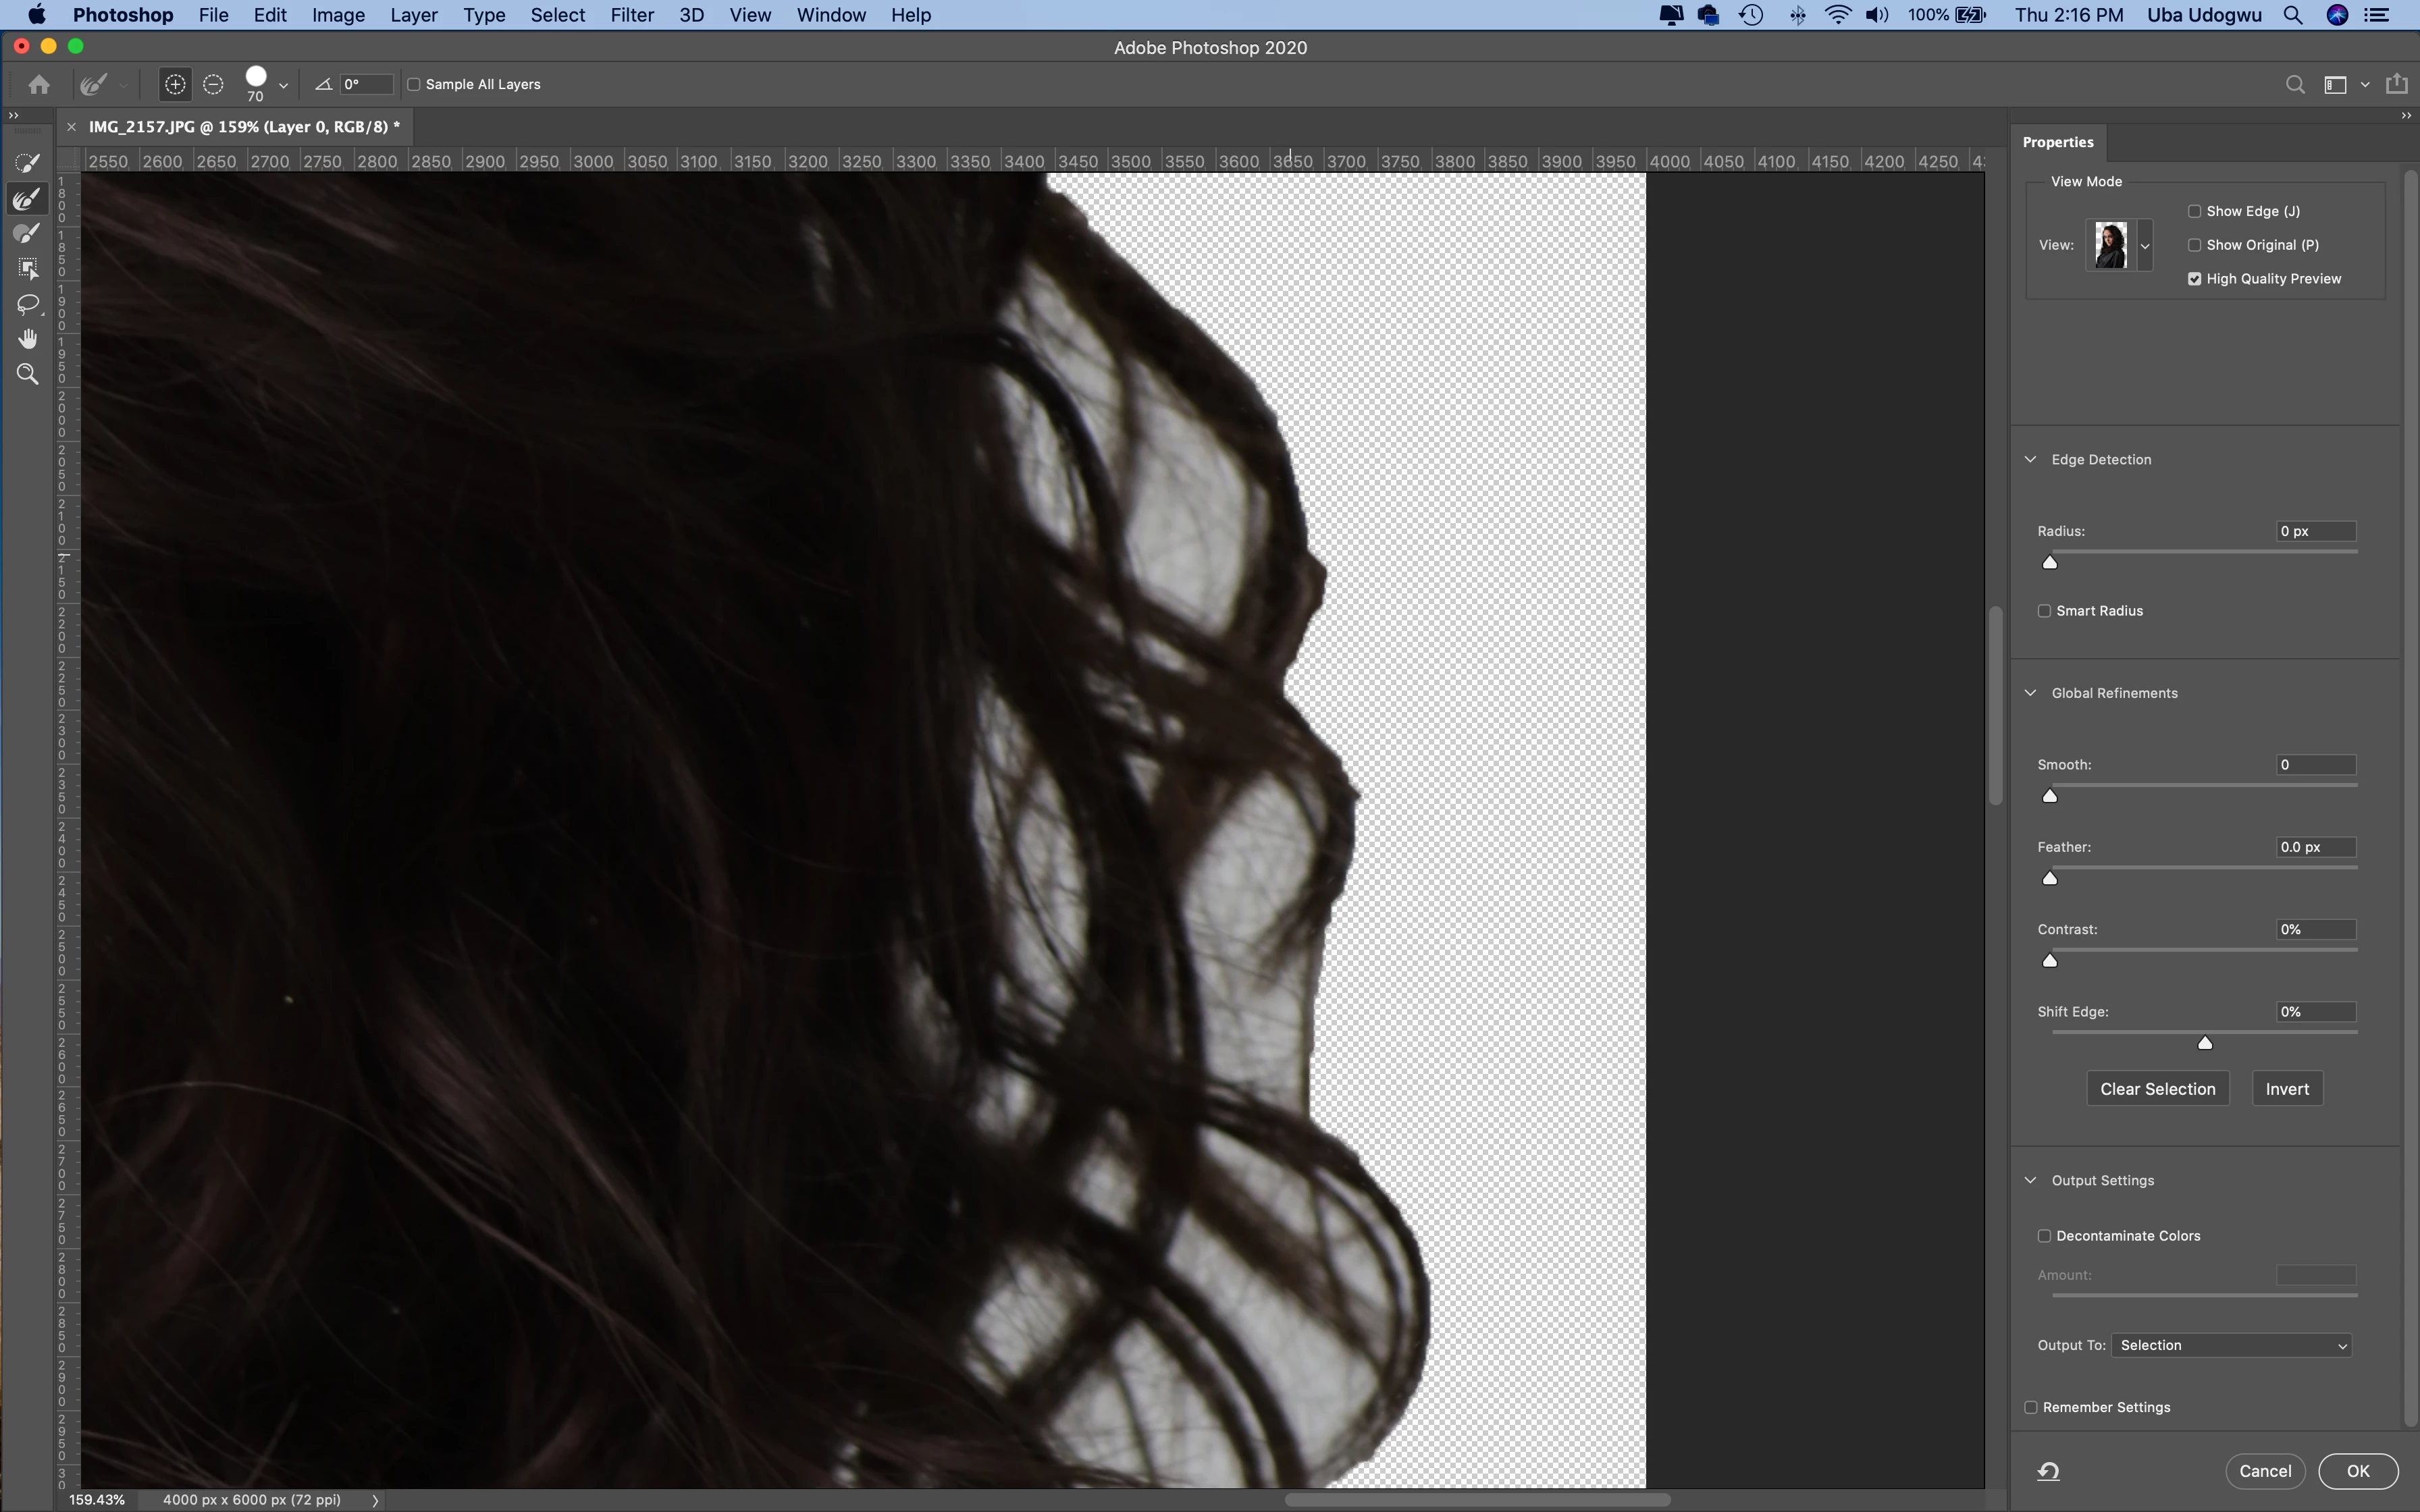Select the Lasso tool
This screenshot has height=1512, width=2420.
click(x=28, y=304)
